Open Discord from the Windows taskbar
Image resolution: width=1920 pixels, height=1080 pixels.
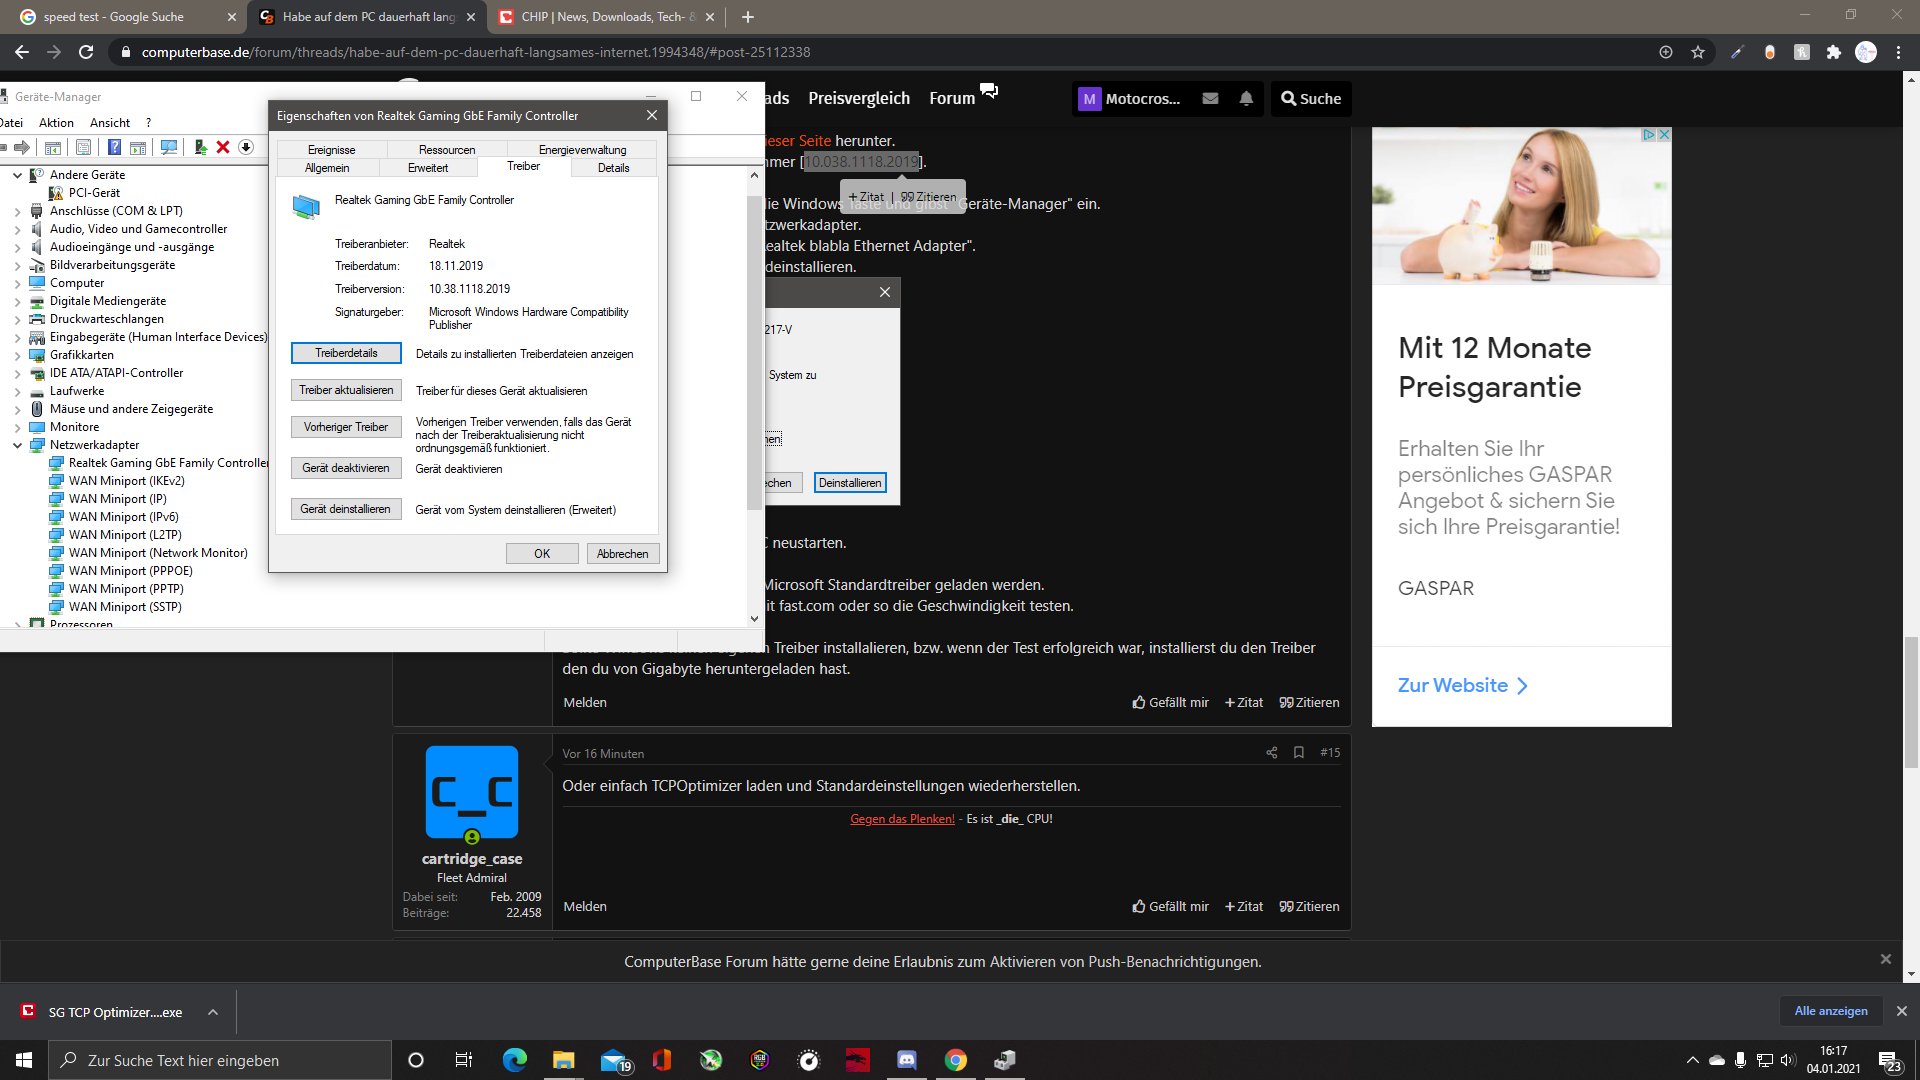point(906,1060)
